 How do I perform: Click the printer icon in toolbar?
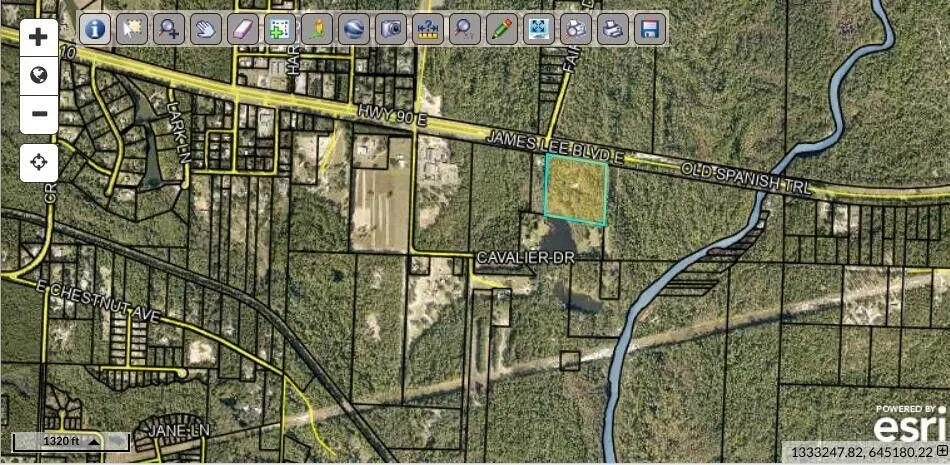[x=613, y=29]
